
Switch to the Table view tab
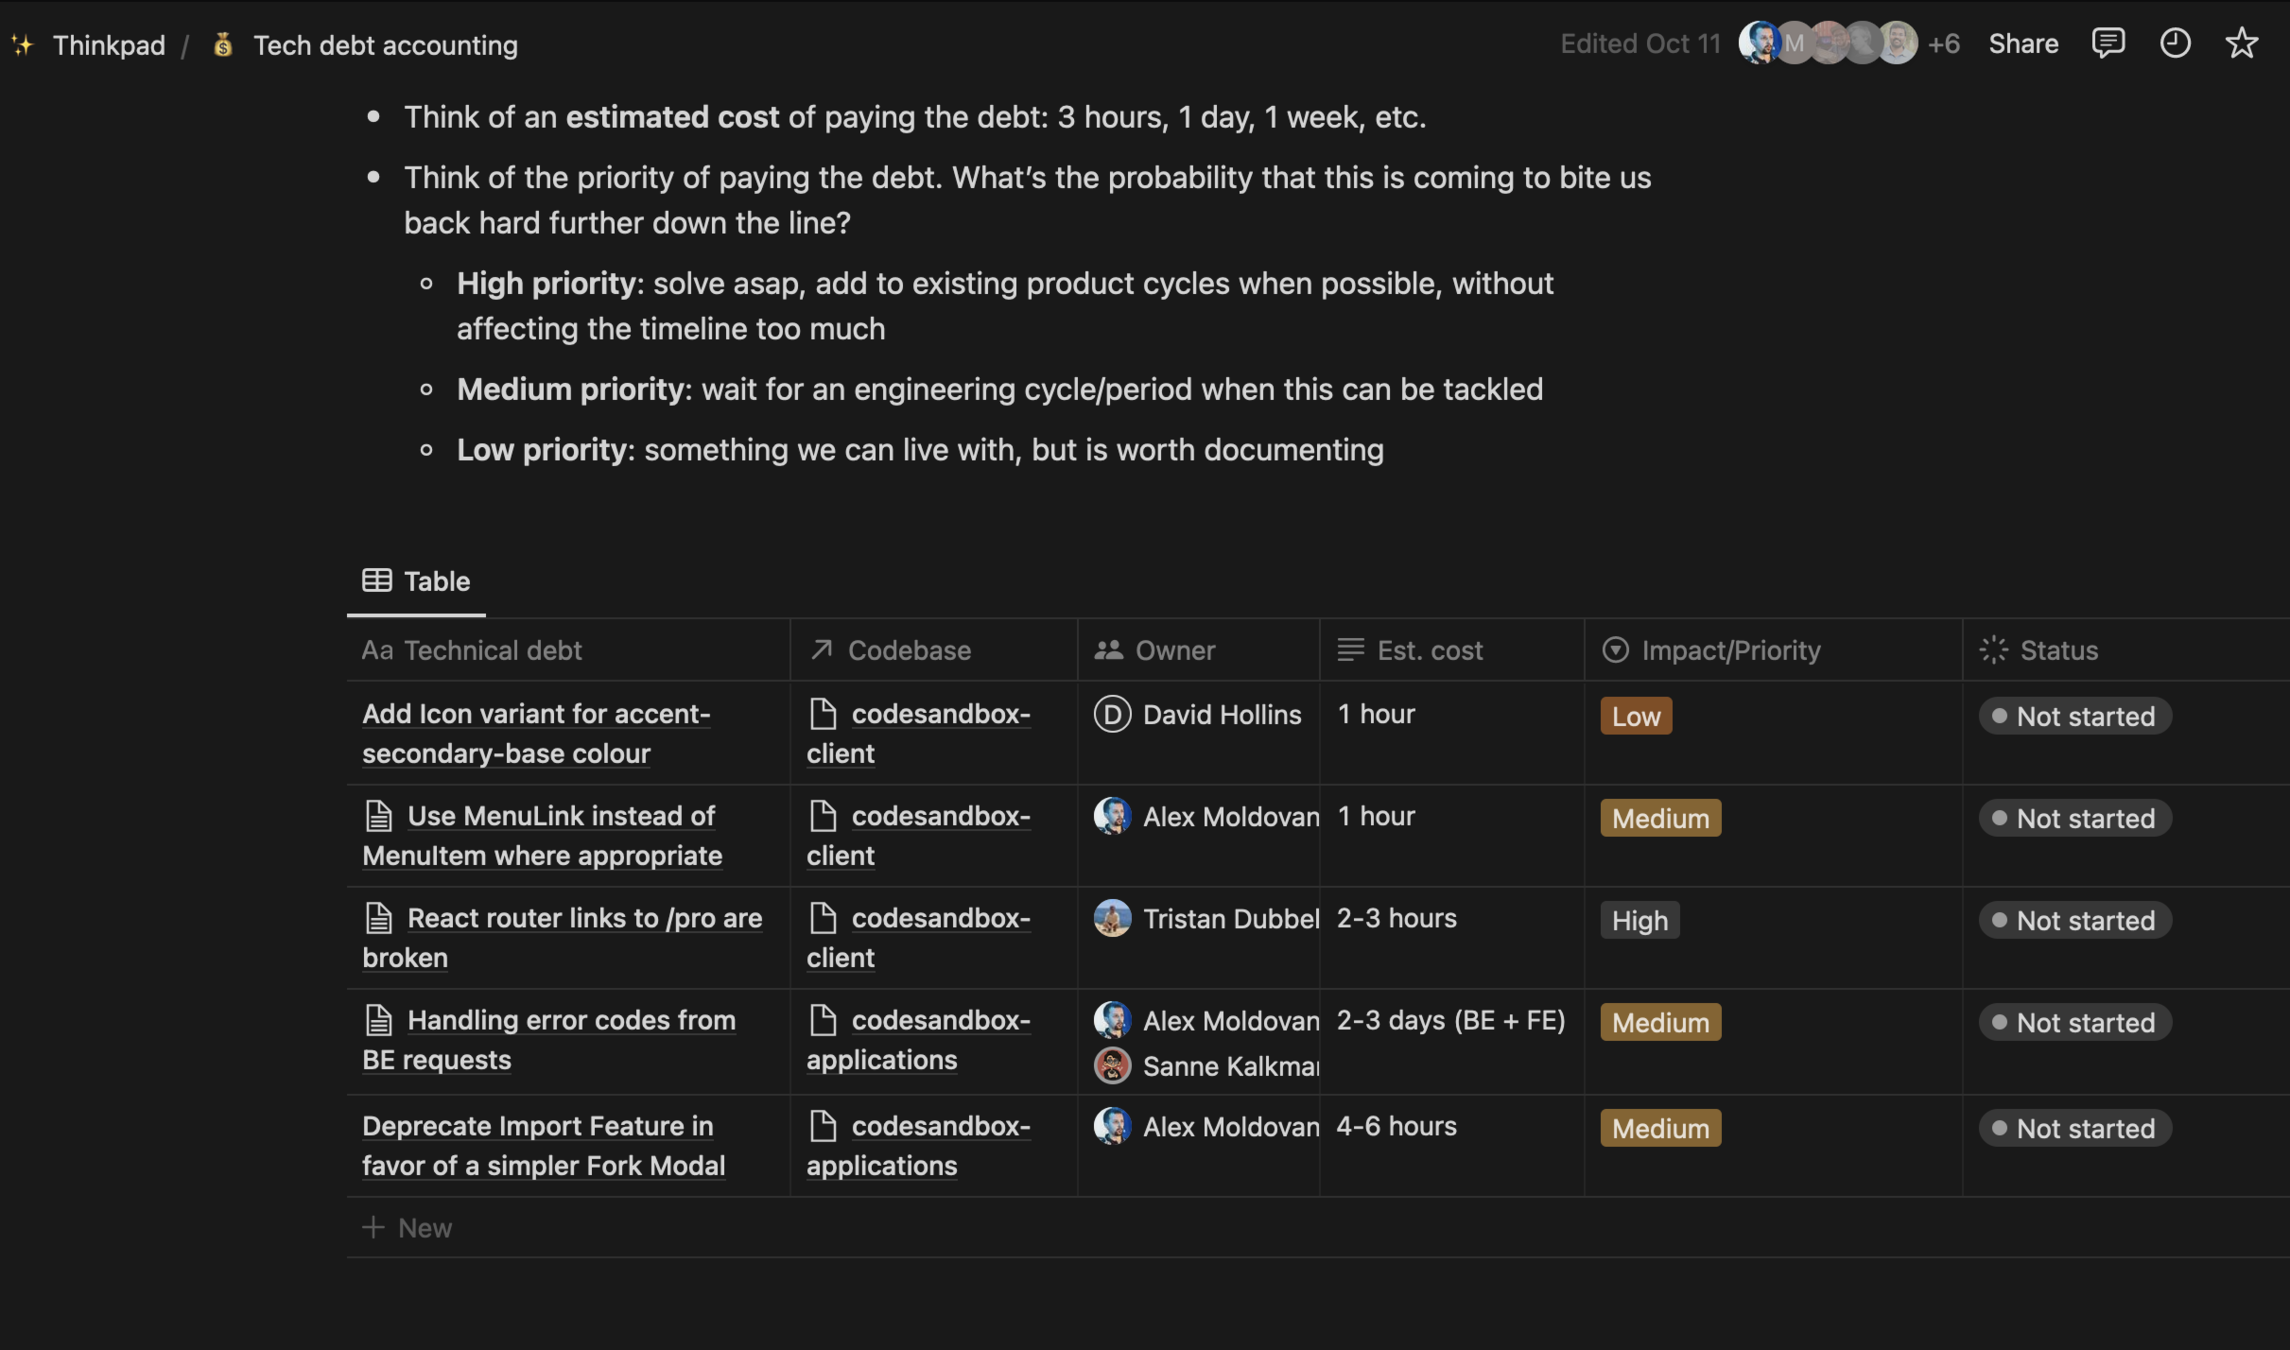tap(436, 581)
